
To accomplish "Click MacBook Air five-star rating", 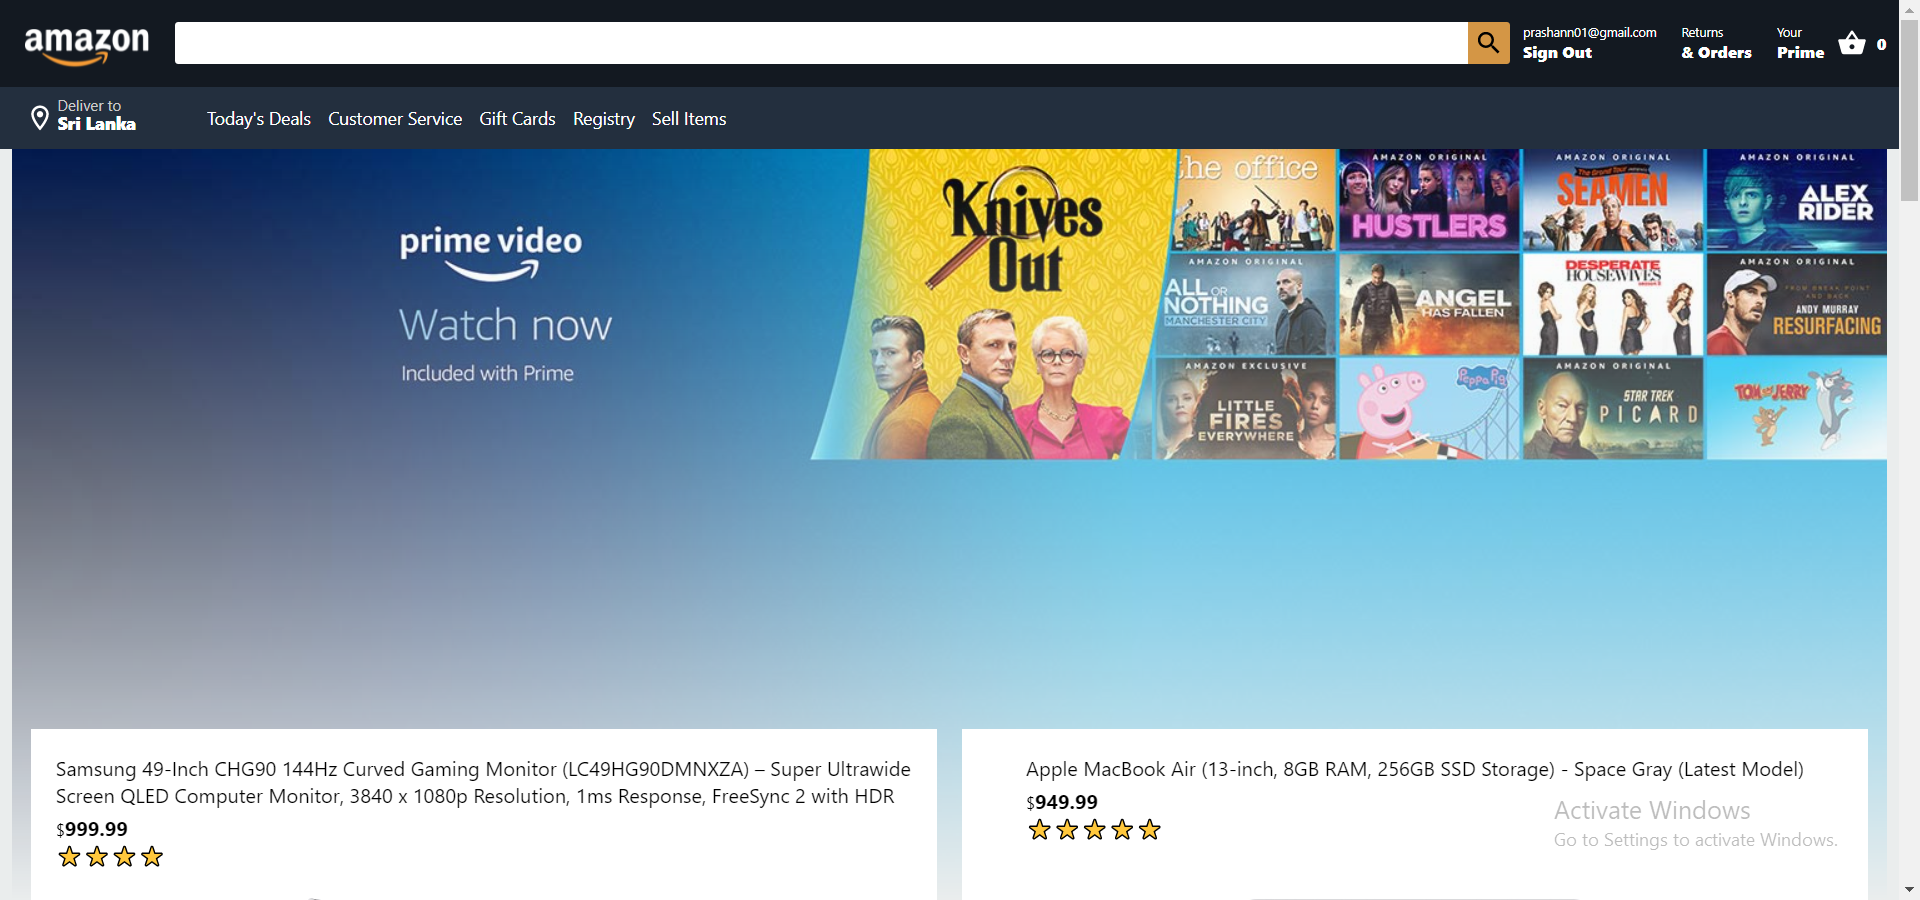I will pyautogui.click(x=1094, y=830).
